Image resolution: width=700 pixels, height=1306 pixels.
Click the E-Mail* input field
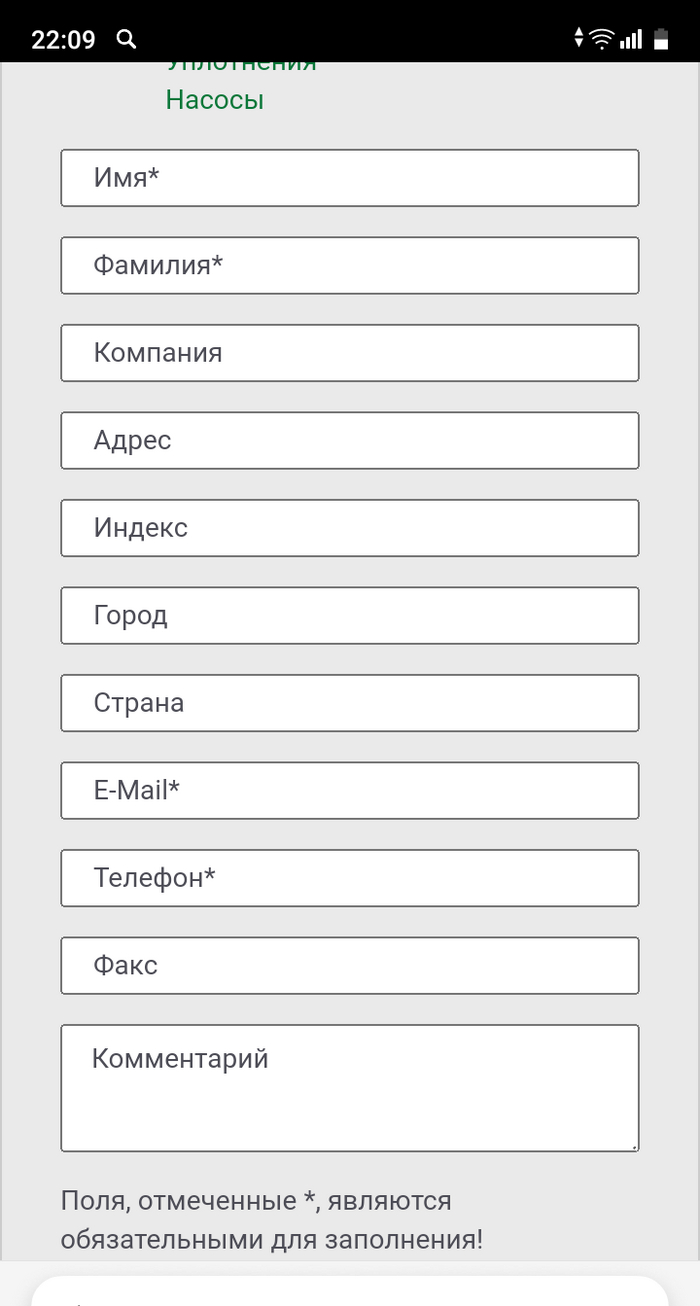coord(350,790)
